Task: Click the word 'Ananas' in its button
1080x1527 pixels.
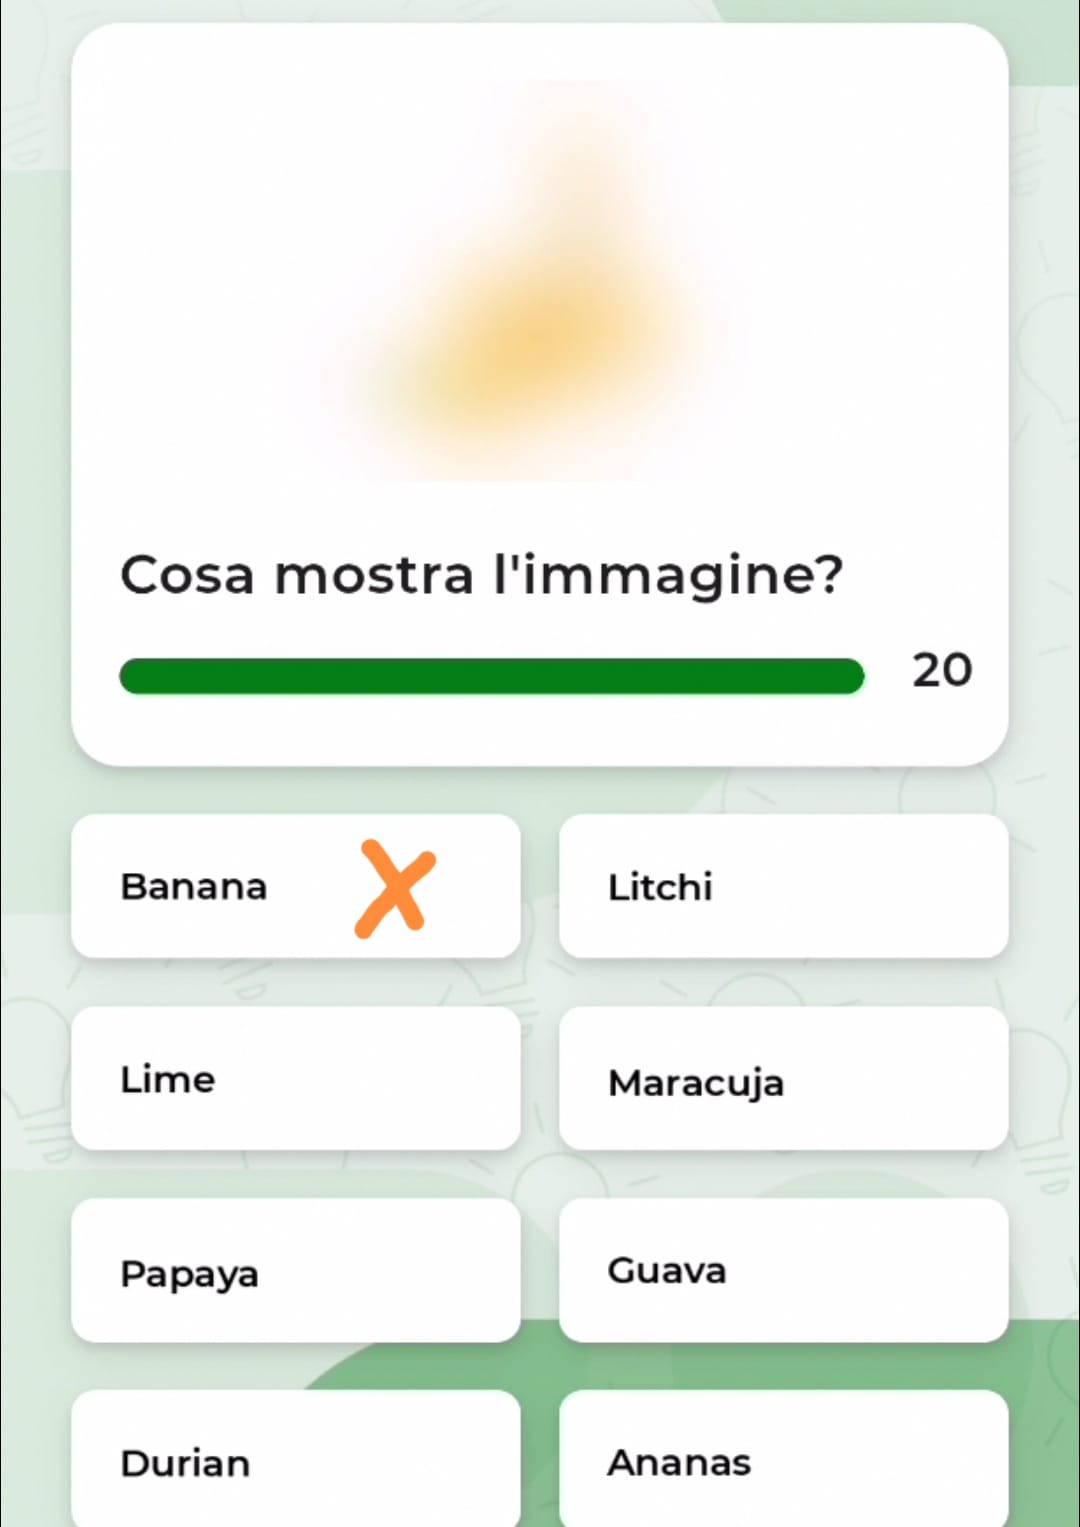Action: (x=679, y=1463)
